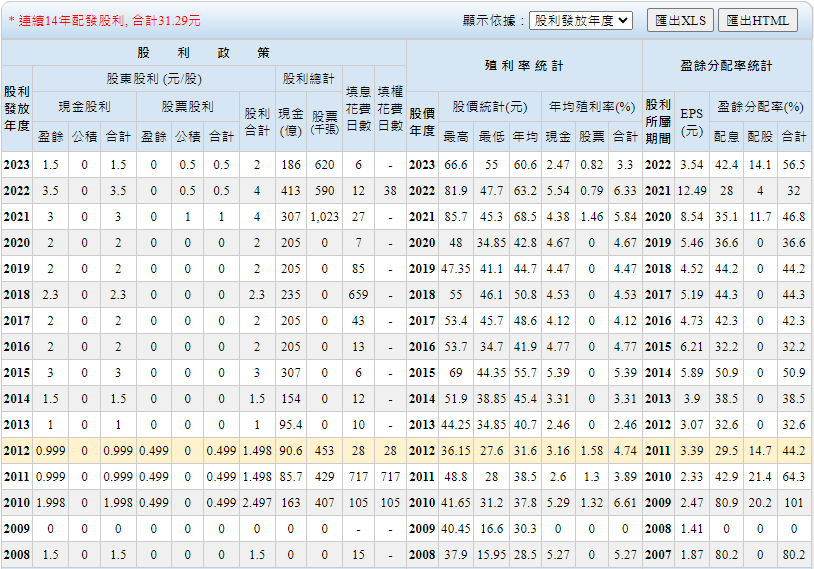Click the 盈餘分配率(%) column header
The width and height of the screenshot is (814, 569).
click(760, 106)
